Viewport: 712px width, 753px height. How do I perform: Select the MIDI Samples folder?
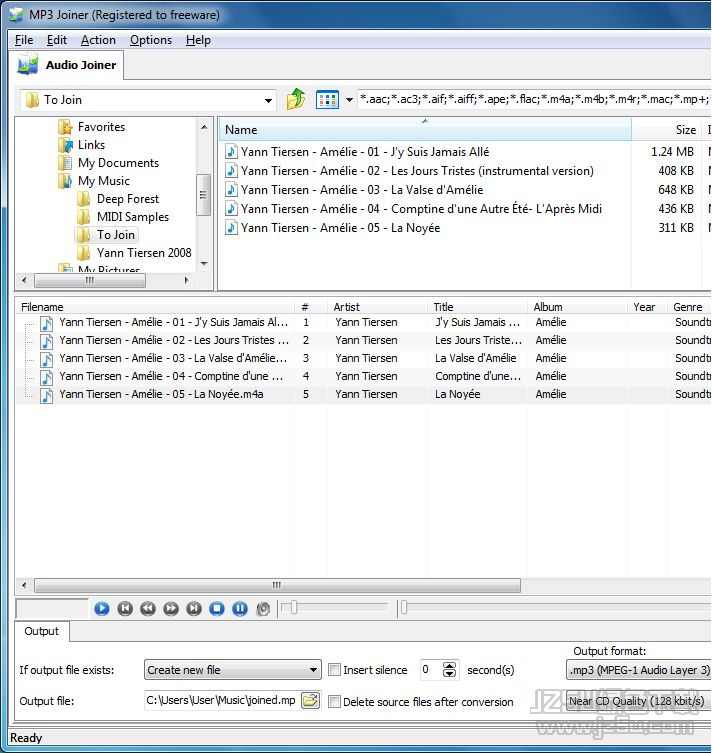pos(133,217)
